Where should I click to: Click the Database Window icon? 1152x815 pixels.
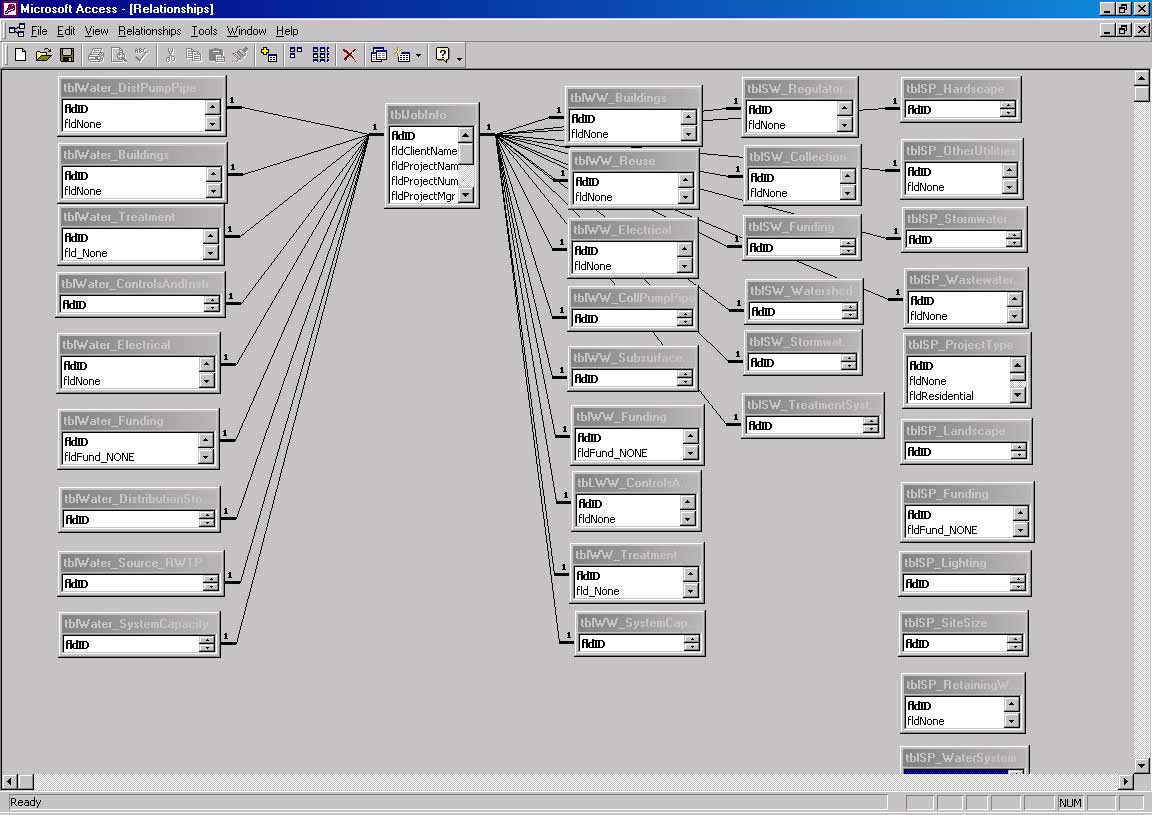(x=378, y=55)
